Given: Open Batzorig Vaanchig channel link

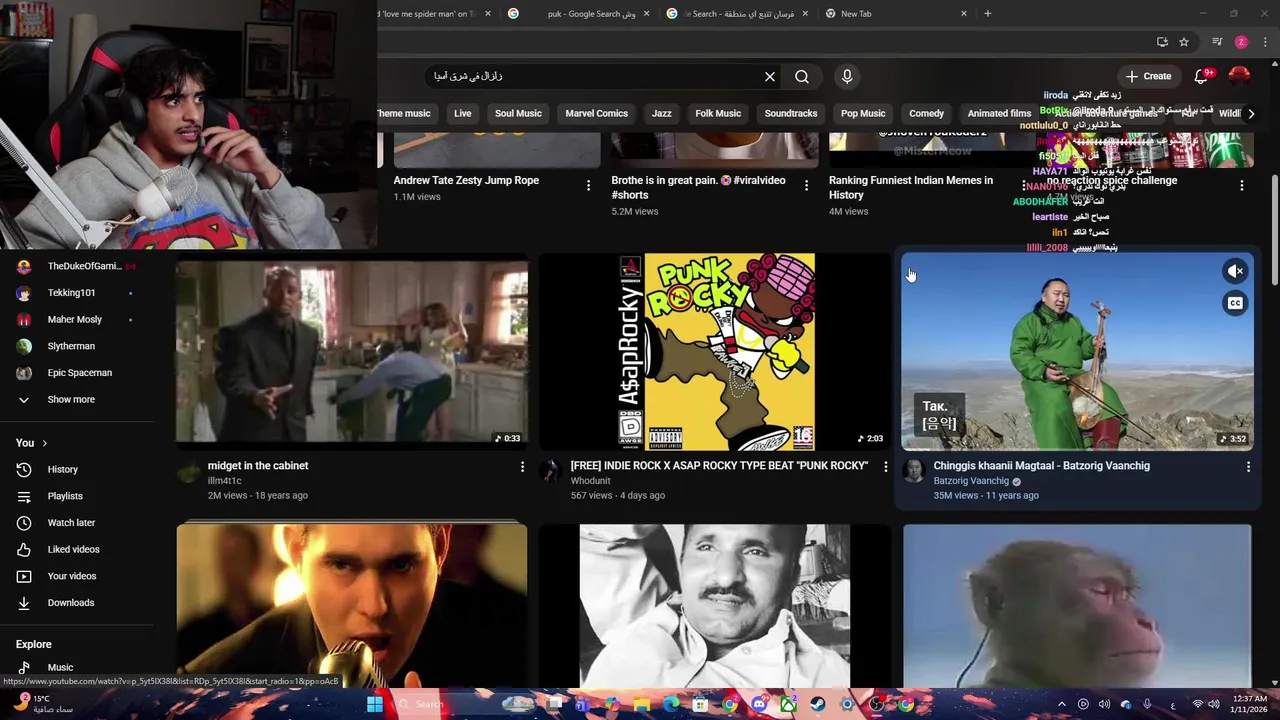Looking at the screenshot, I should pos(971,481).
